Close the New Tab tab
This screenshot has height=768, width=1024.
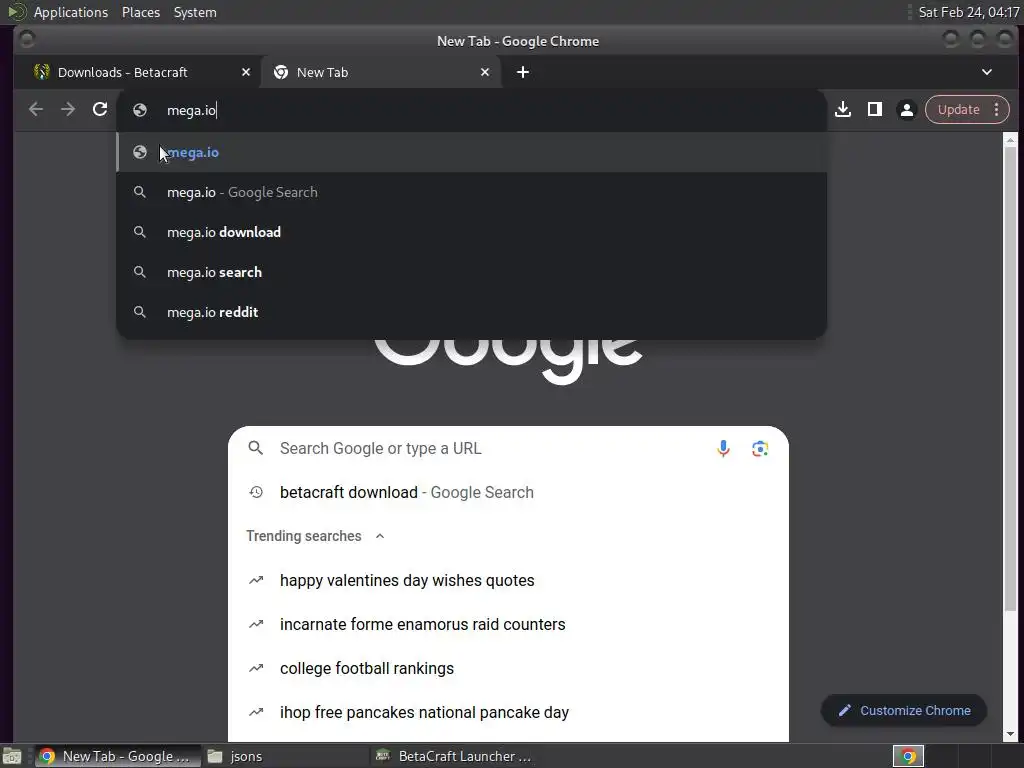pos(485,72)
